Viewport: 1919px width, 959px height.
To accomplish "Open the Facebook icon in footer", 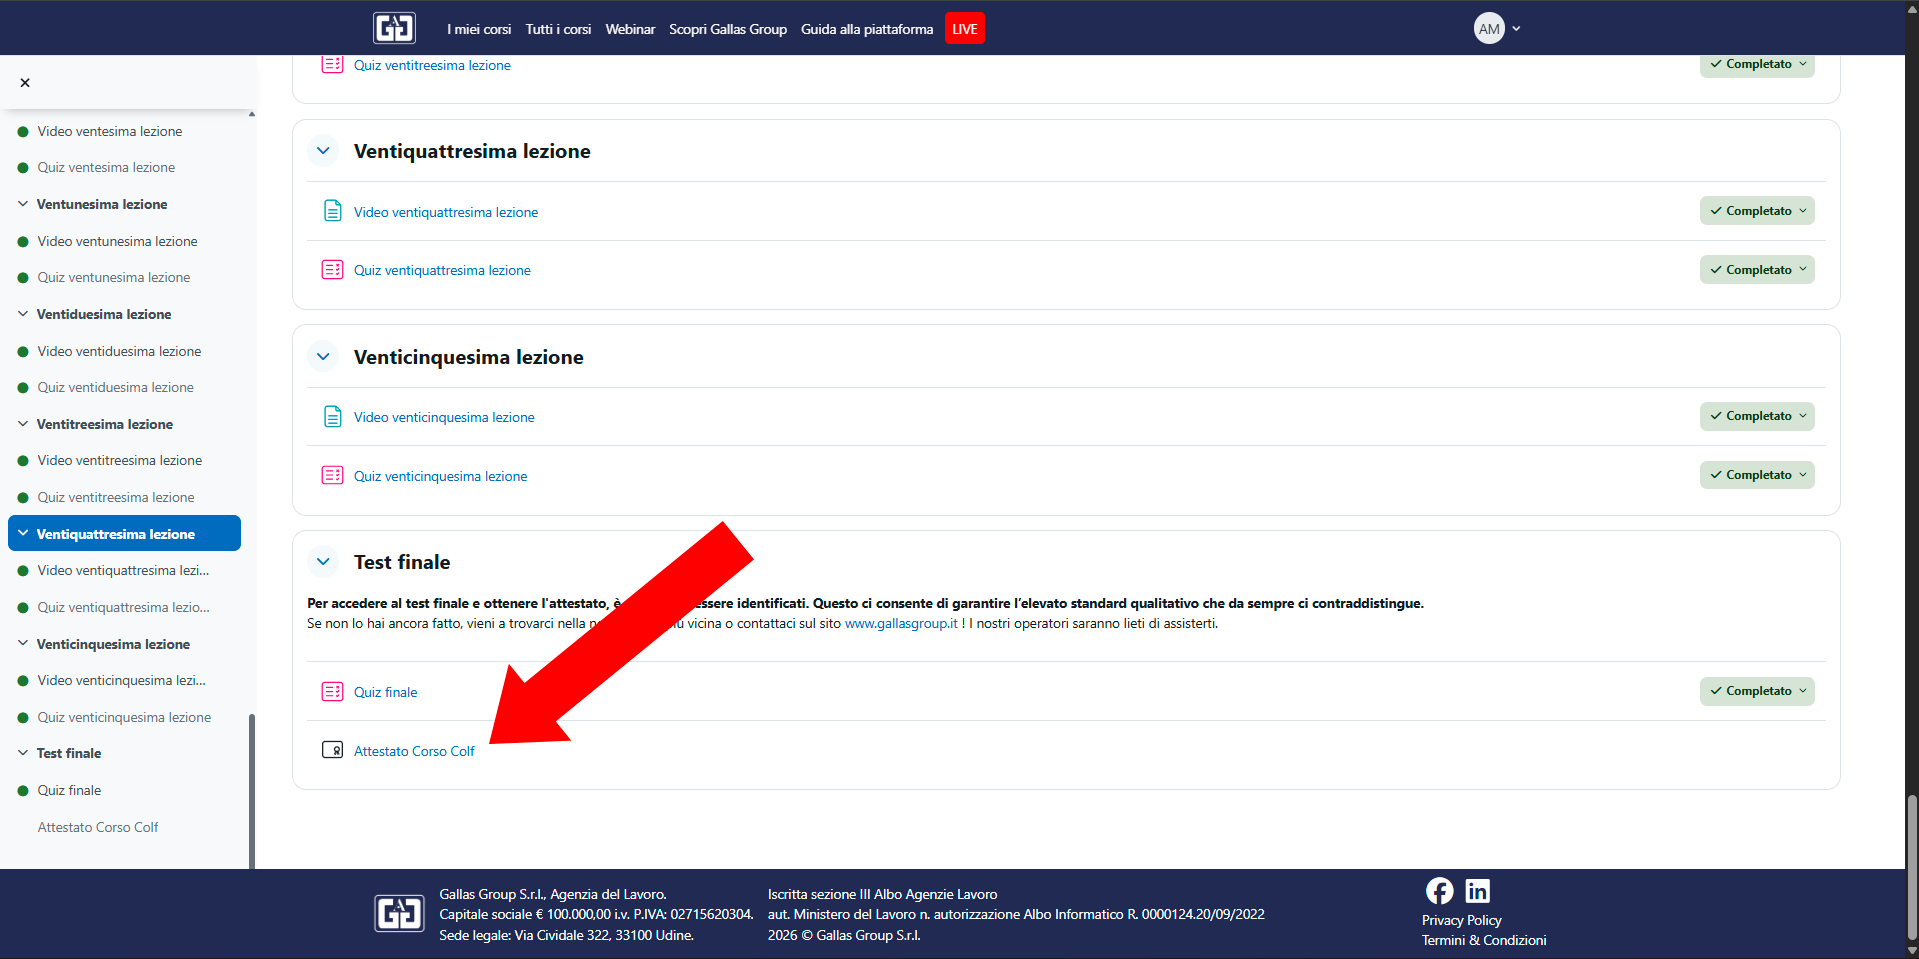I will click(x=1439, y=890).
